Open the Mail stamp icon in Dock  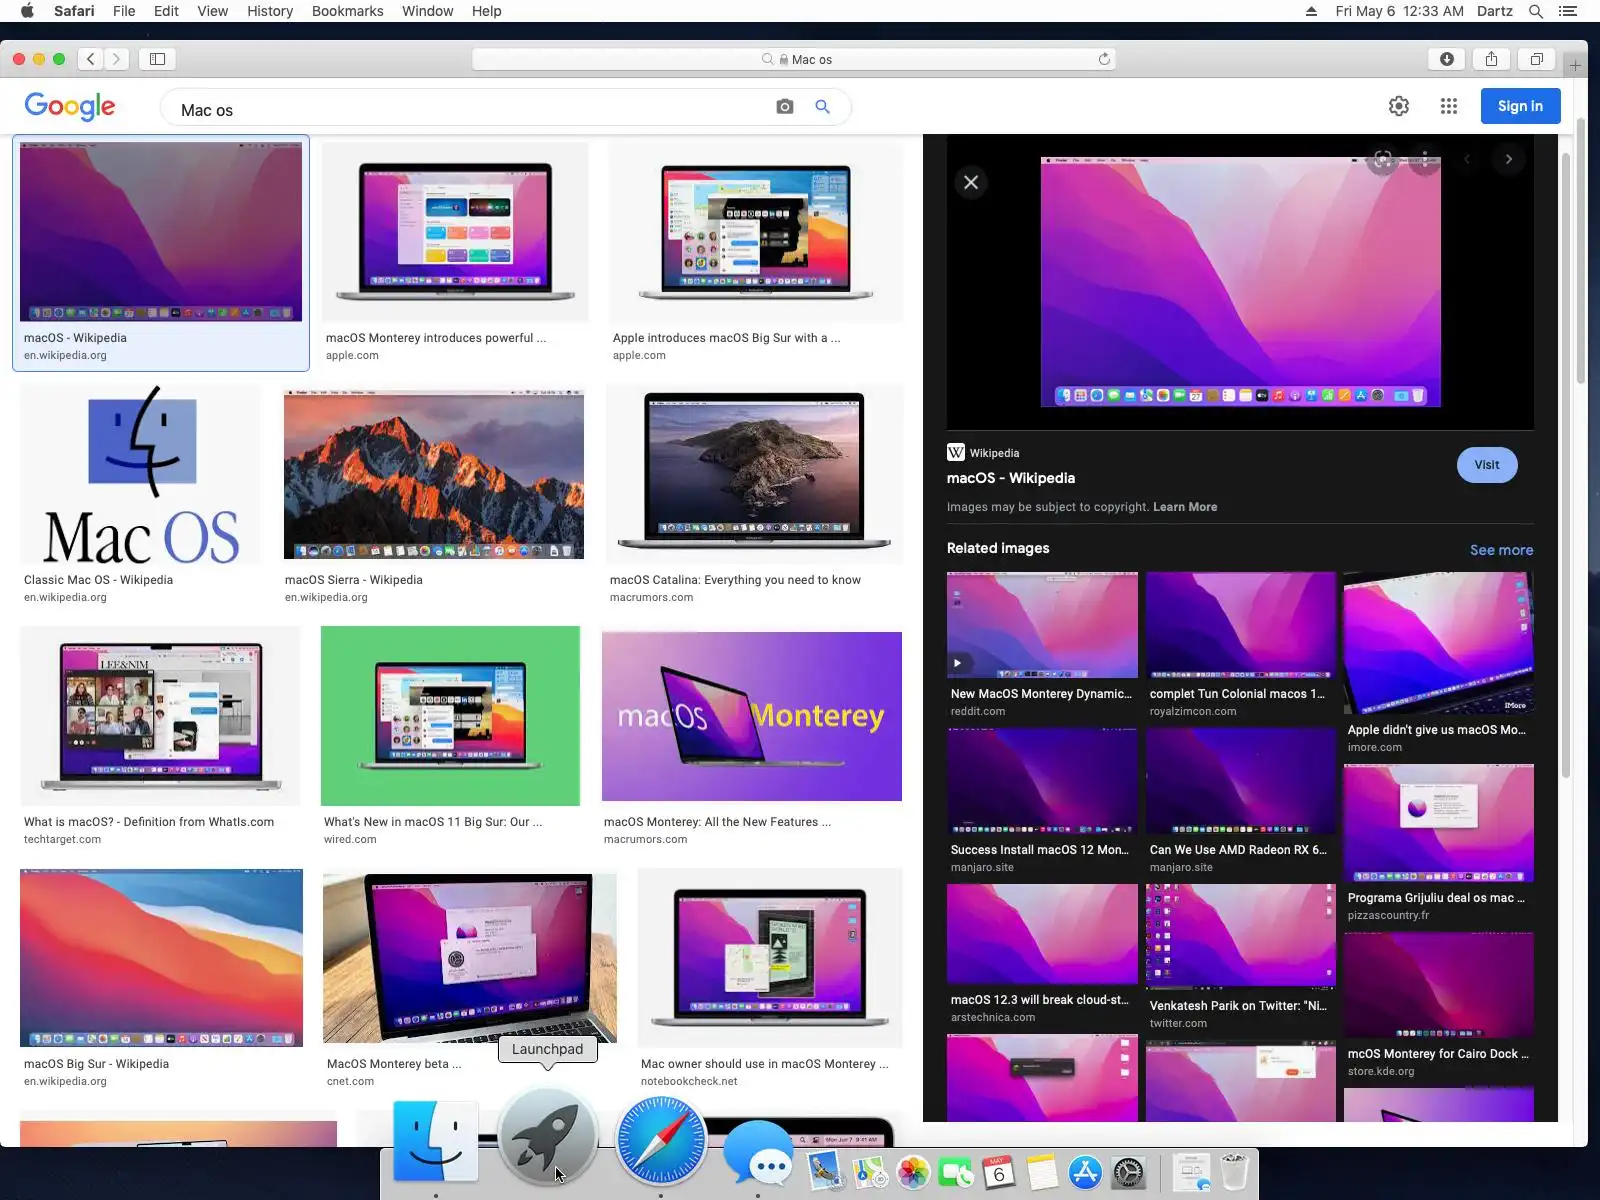826,1172
